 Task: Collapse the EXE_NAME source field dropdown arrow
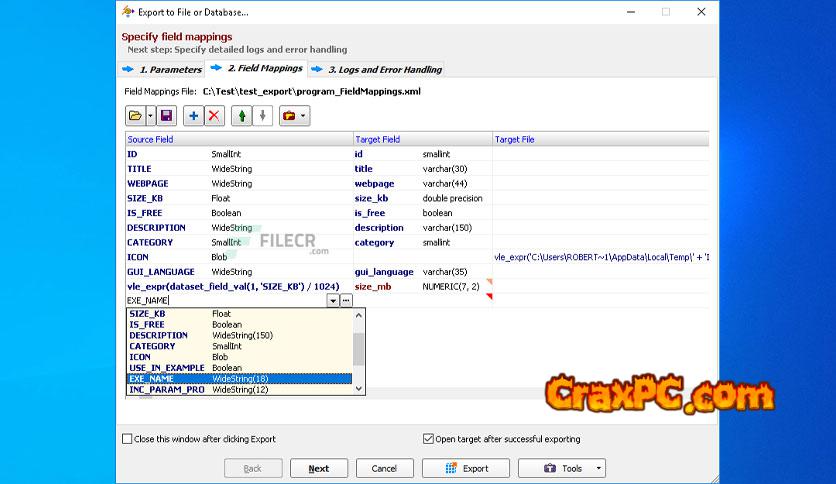point(332,300)
